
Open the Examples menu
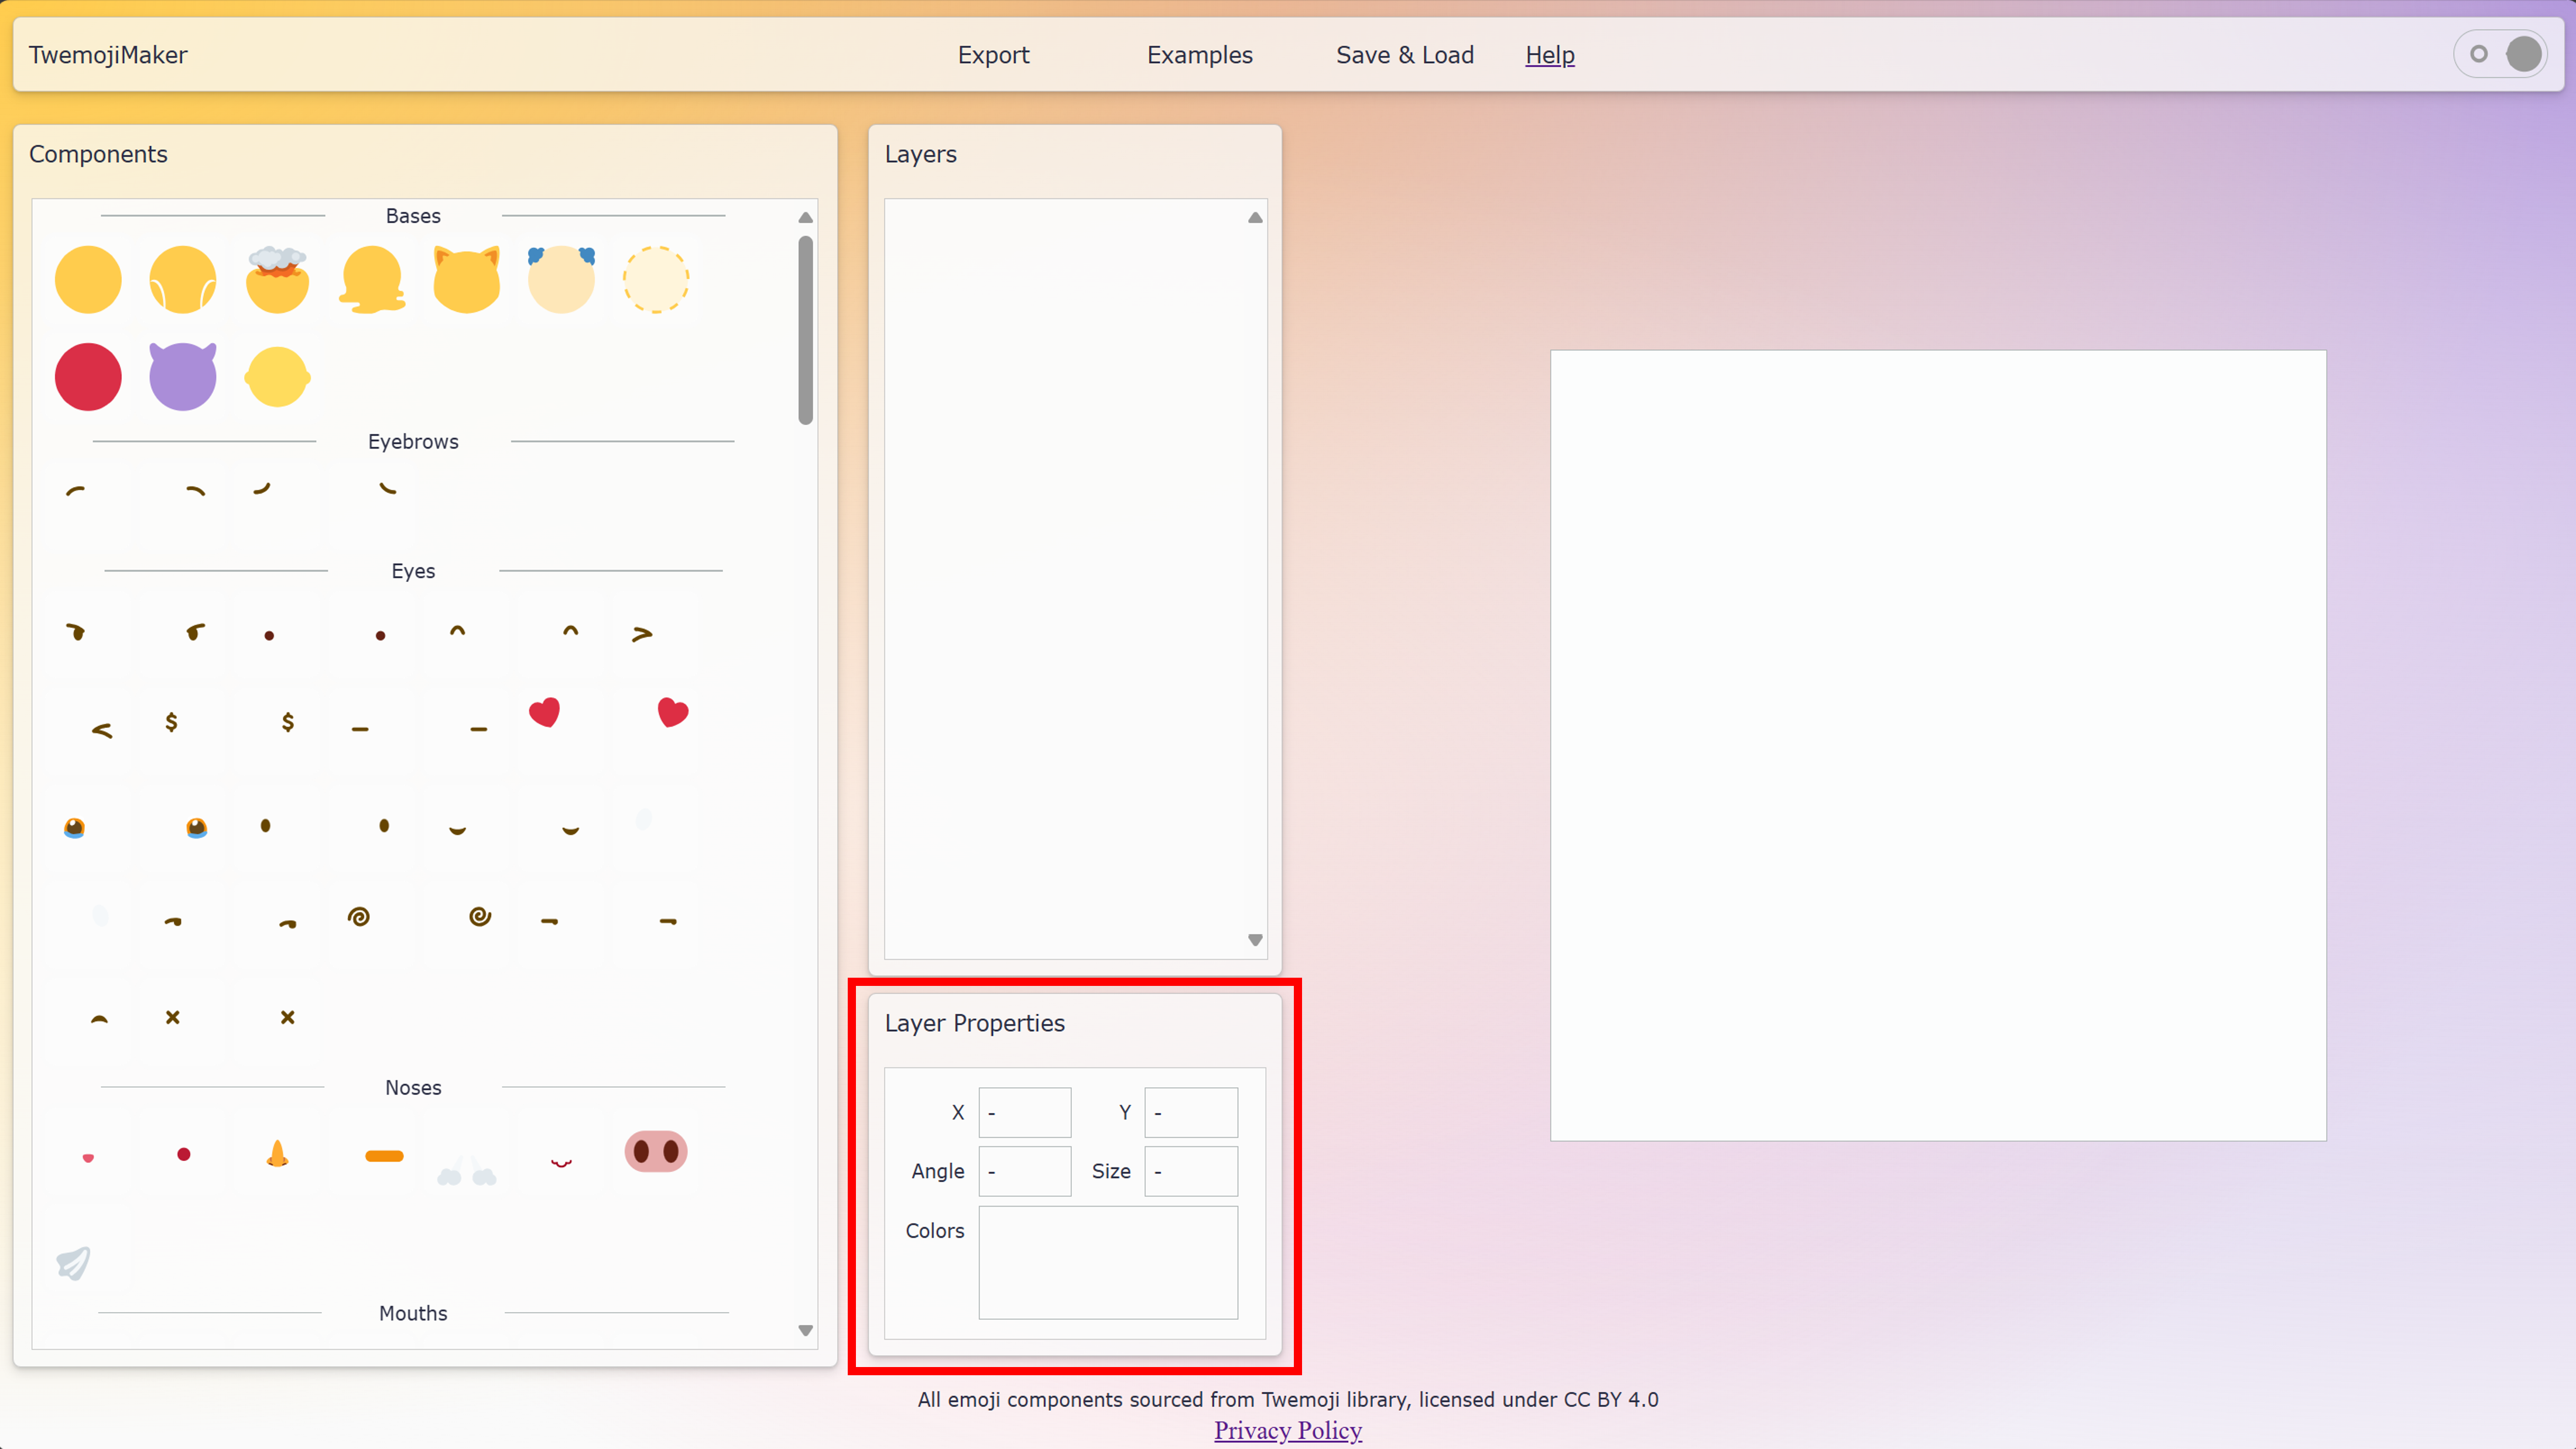[1199, 55]
